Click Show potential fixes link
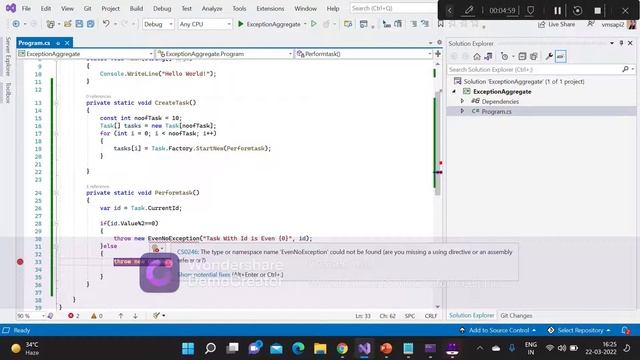Screen dimensions: 640x360 (x=204, y=275)
